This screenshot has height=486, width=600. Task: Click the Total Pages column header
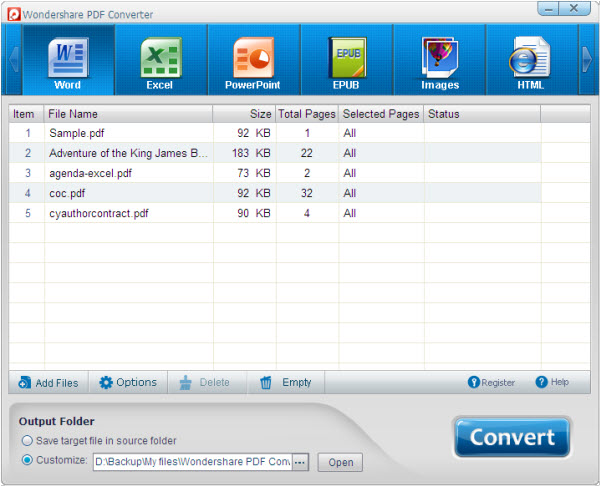coord(307,114)
